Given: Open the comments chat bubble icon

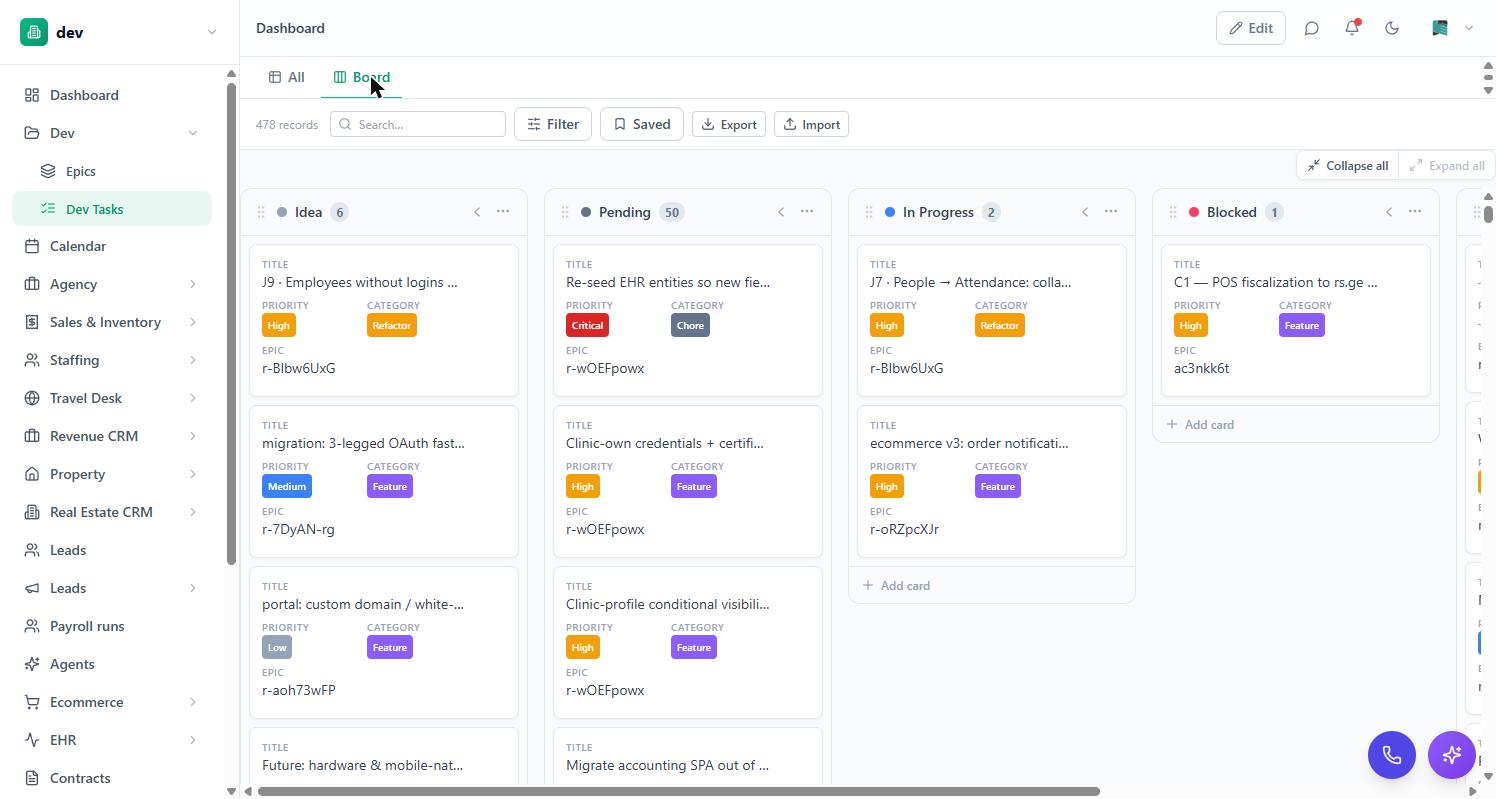Looking at the screenshot, I should (1311, 28).
